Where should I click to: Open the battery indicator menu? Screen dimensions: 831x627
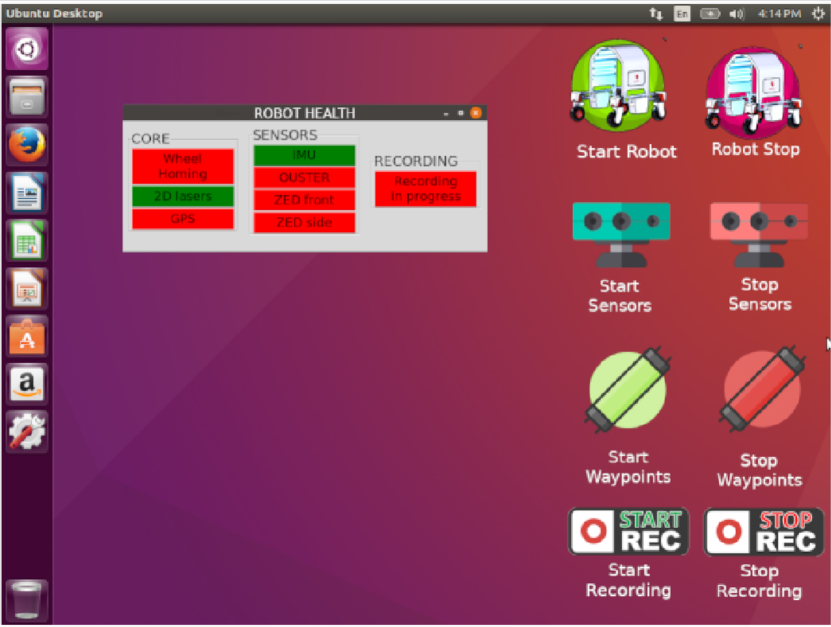click(710, 14)
